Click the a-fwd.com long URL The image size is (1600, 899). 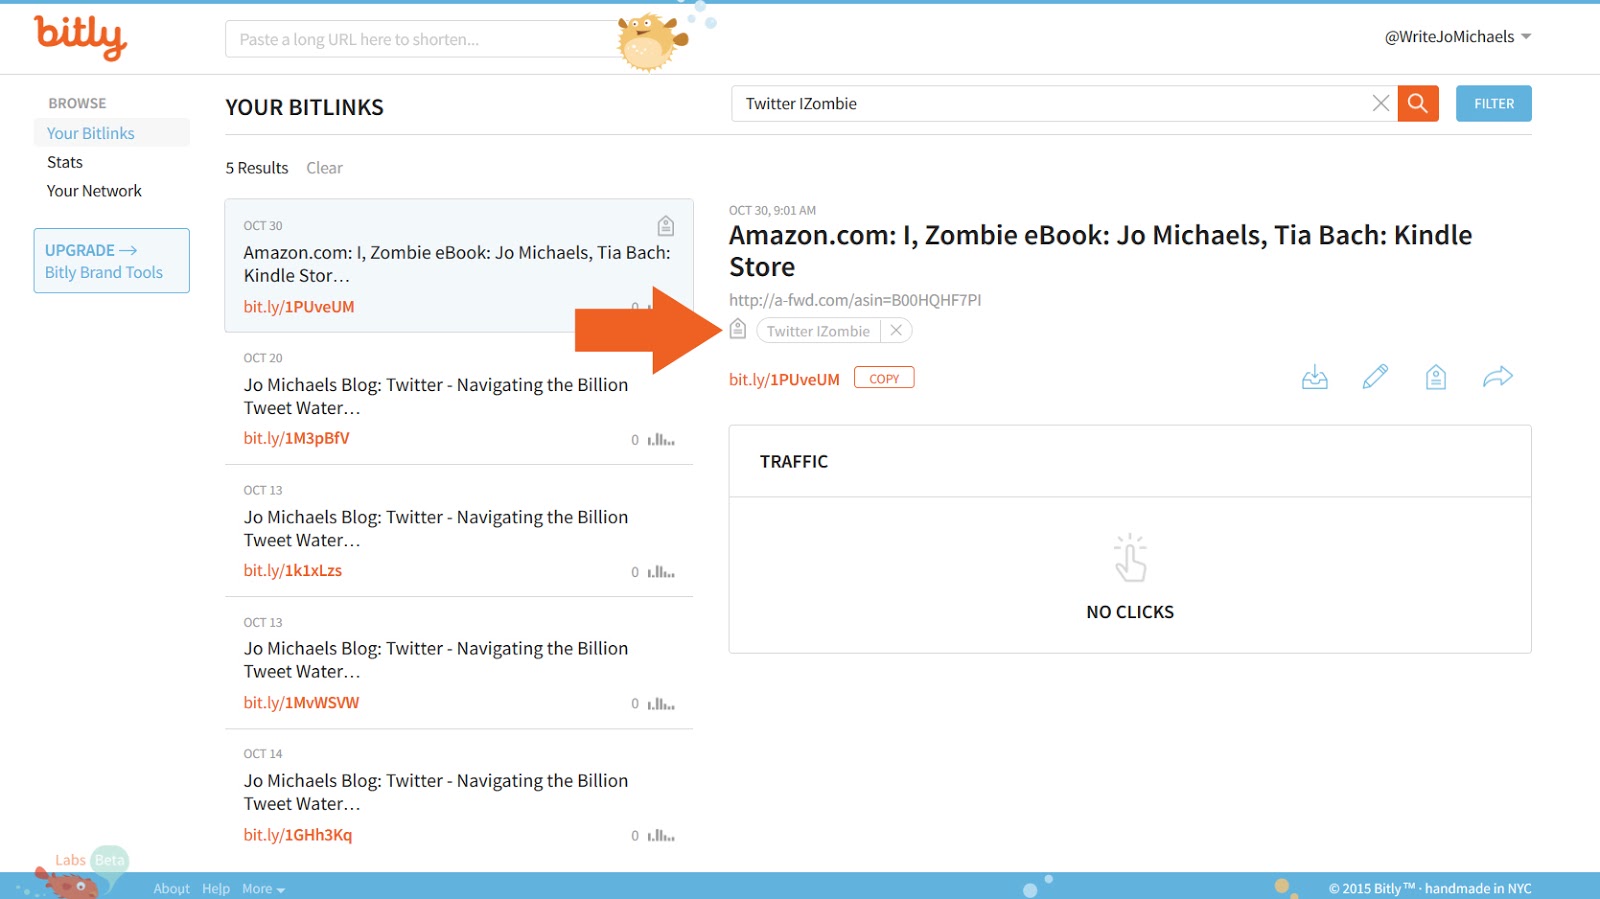(855, 300)
